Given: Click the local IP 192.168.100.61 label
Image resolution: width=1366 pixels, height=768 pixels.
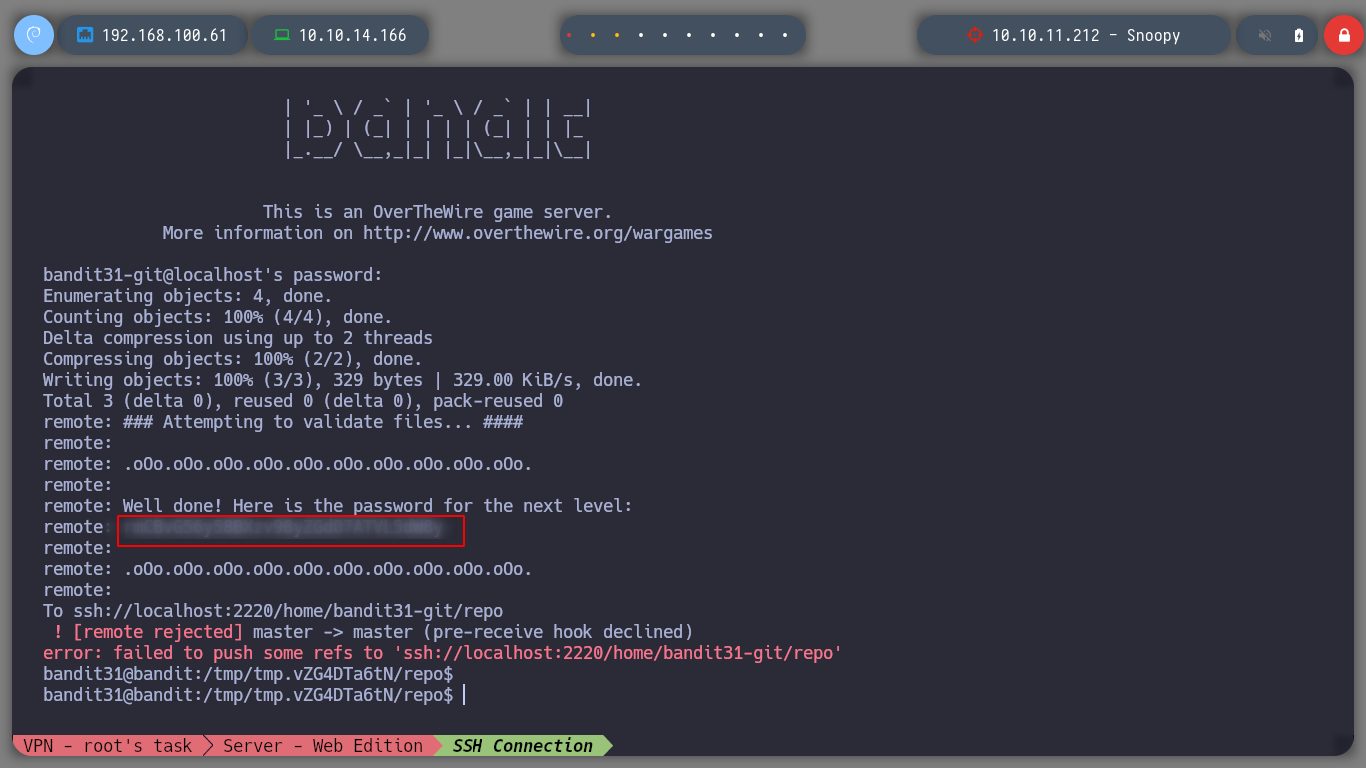Looking at the screenshot, I should pos(164,35).
